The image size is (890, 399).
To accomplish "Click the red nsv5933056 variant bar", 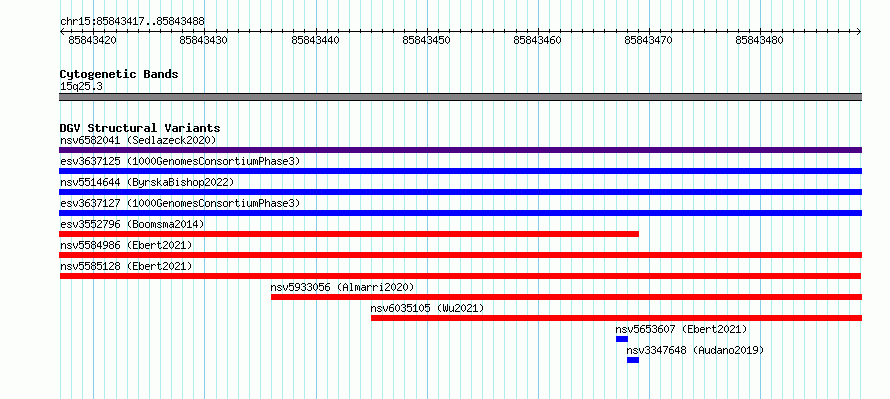I will pos(566,297).
